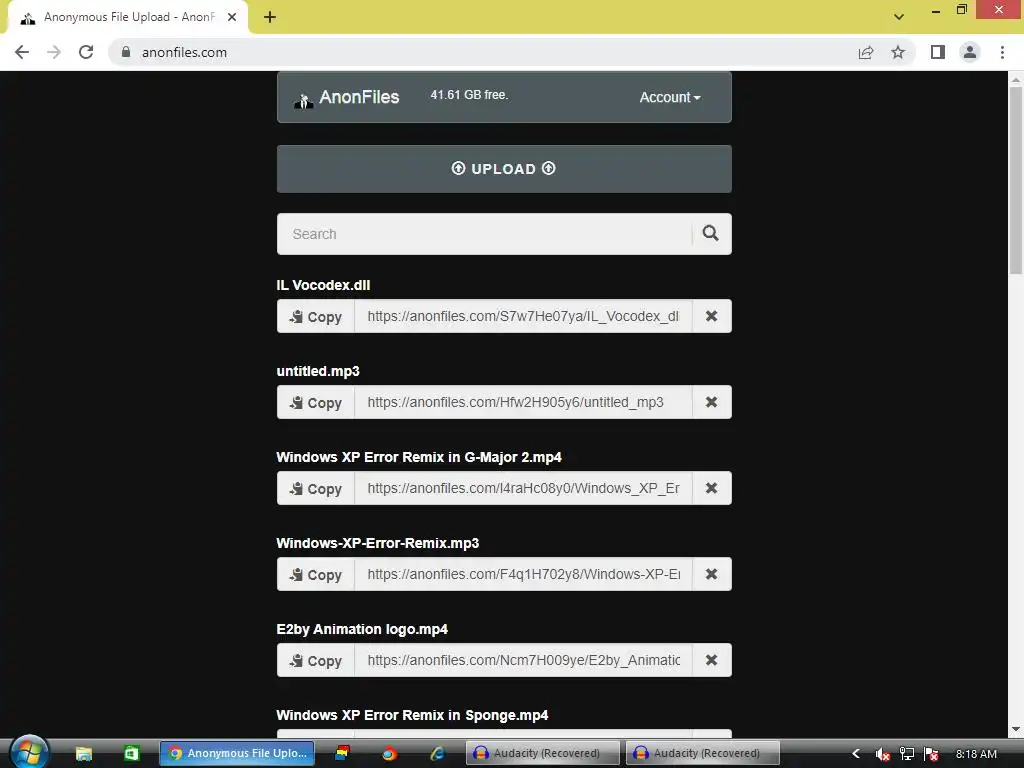Delete E2by Animation logo.mp4 with X icon

tap(712, 660)
